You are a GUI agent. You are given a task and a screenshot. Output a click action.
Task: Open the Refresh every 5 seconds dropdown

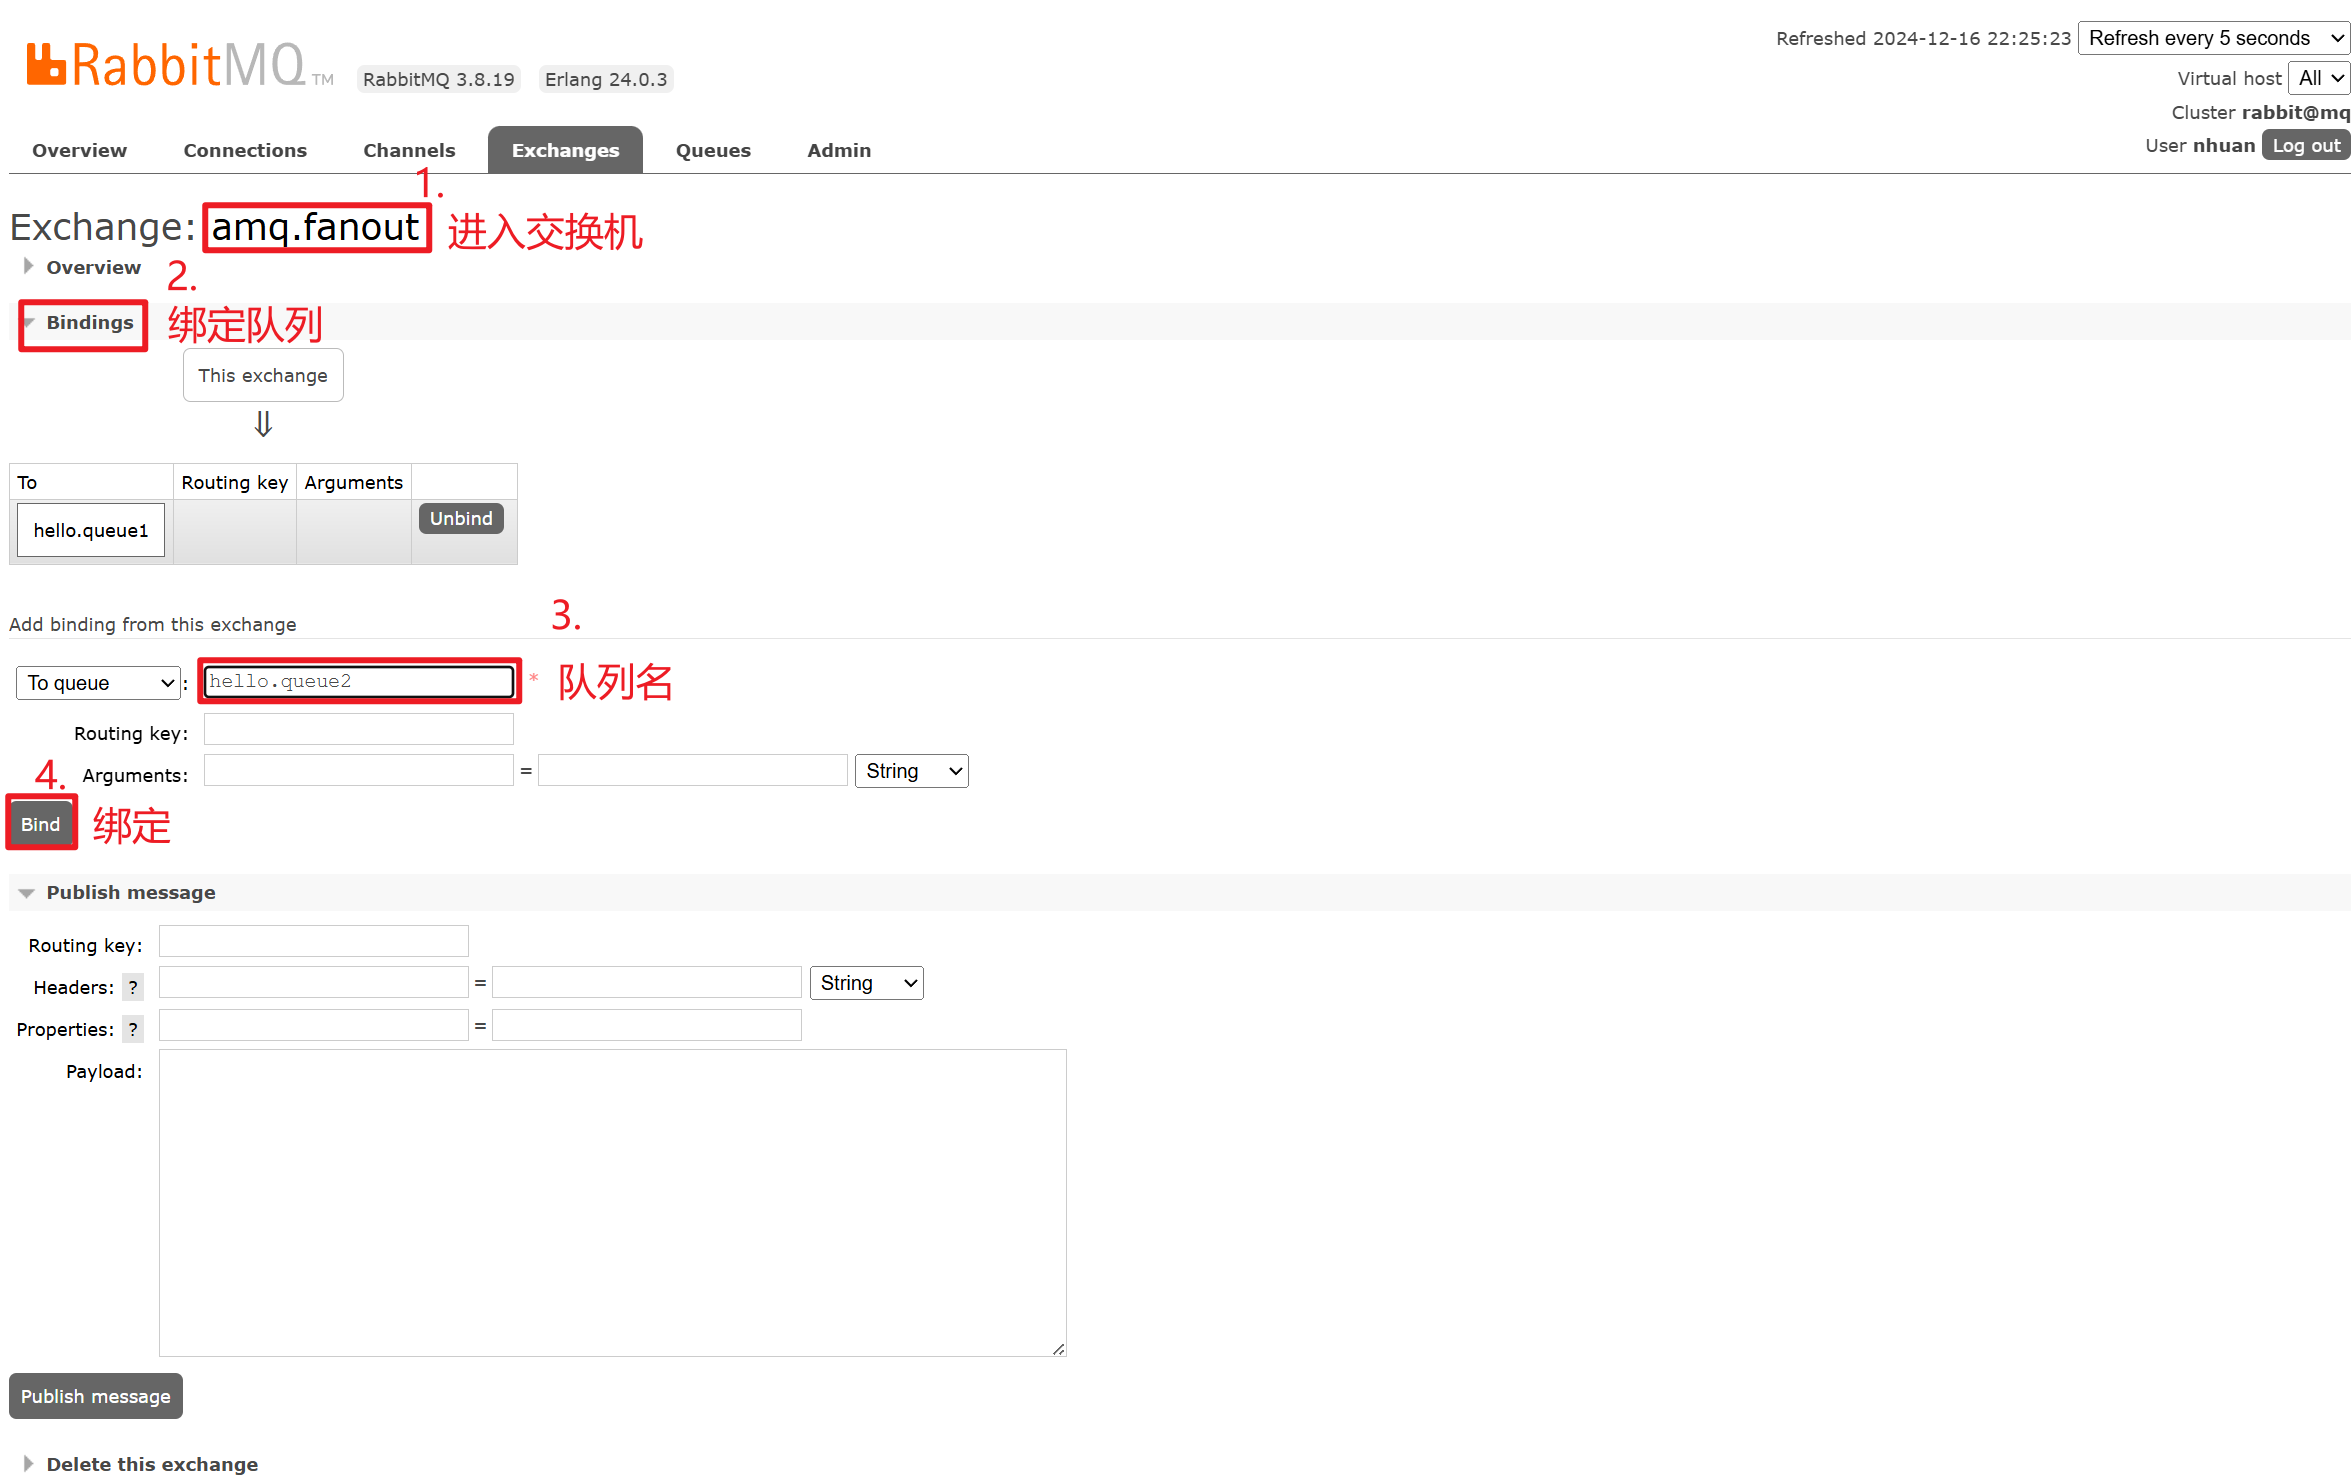point(2213,38)
